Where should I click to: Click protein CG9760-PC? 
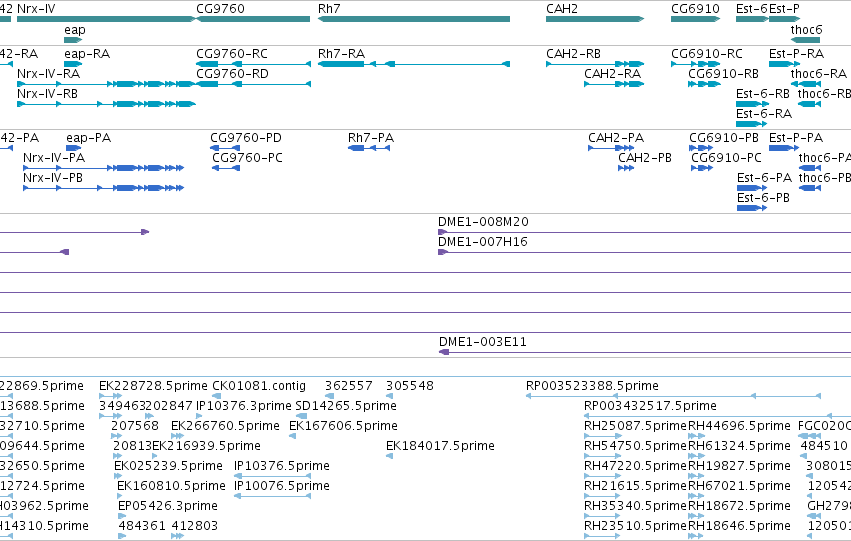(x=226, y=168)
